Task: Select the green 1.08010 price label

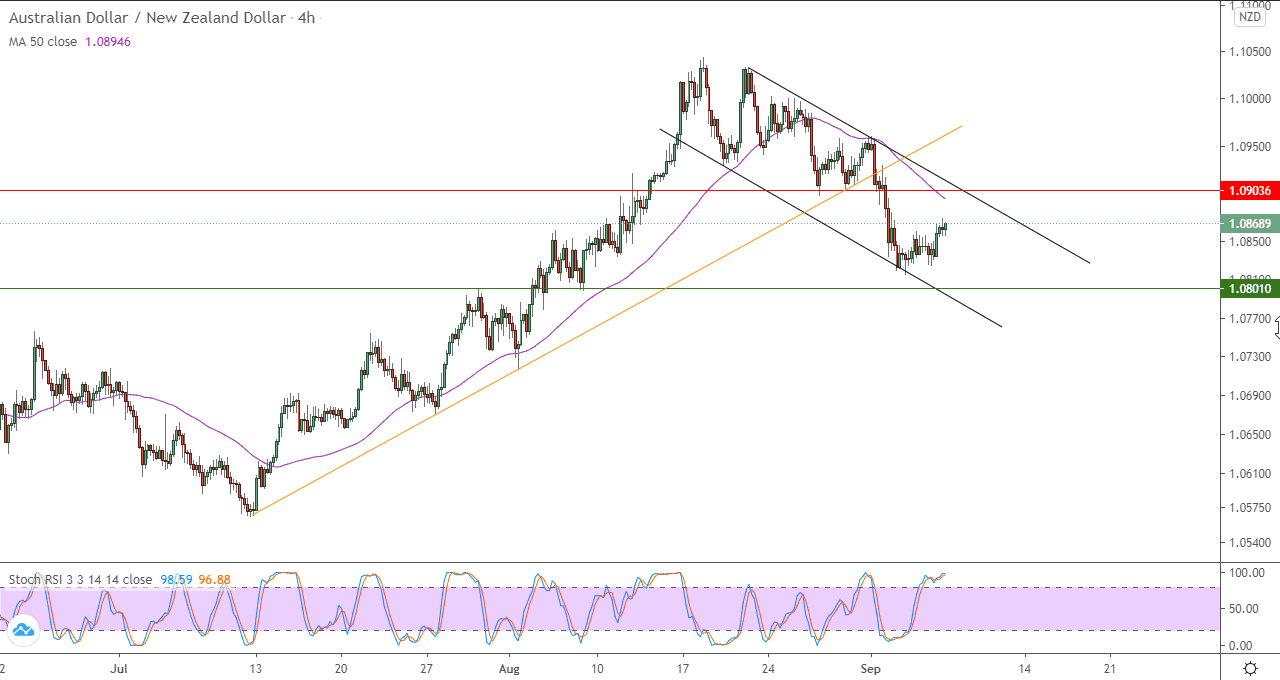Action: 1250,289
